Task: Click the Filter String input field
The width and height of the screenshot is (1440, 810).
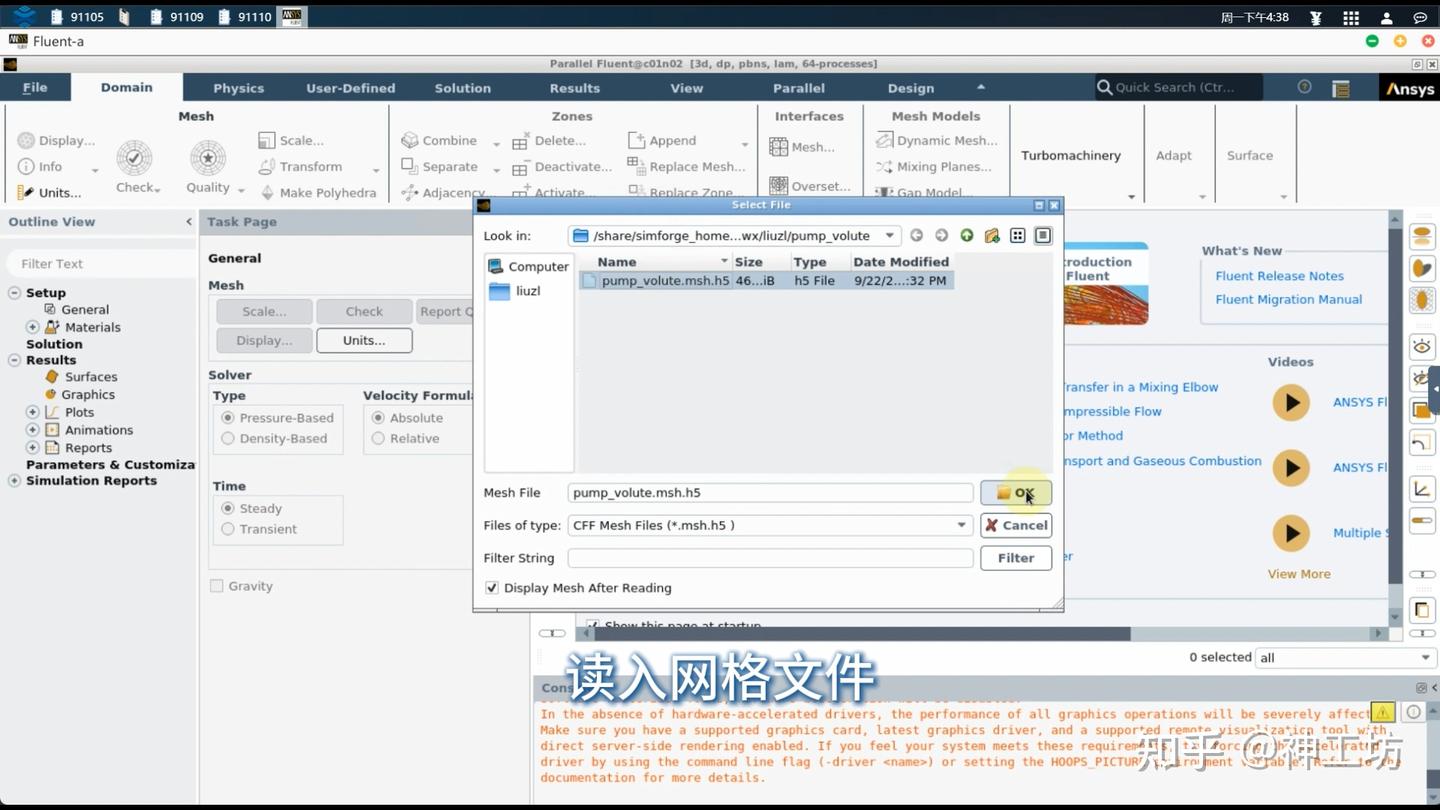Action: pyautogui.click(x=770, y=558)
